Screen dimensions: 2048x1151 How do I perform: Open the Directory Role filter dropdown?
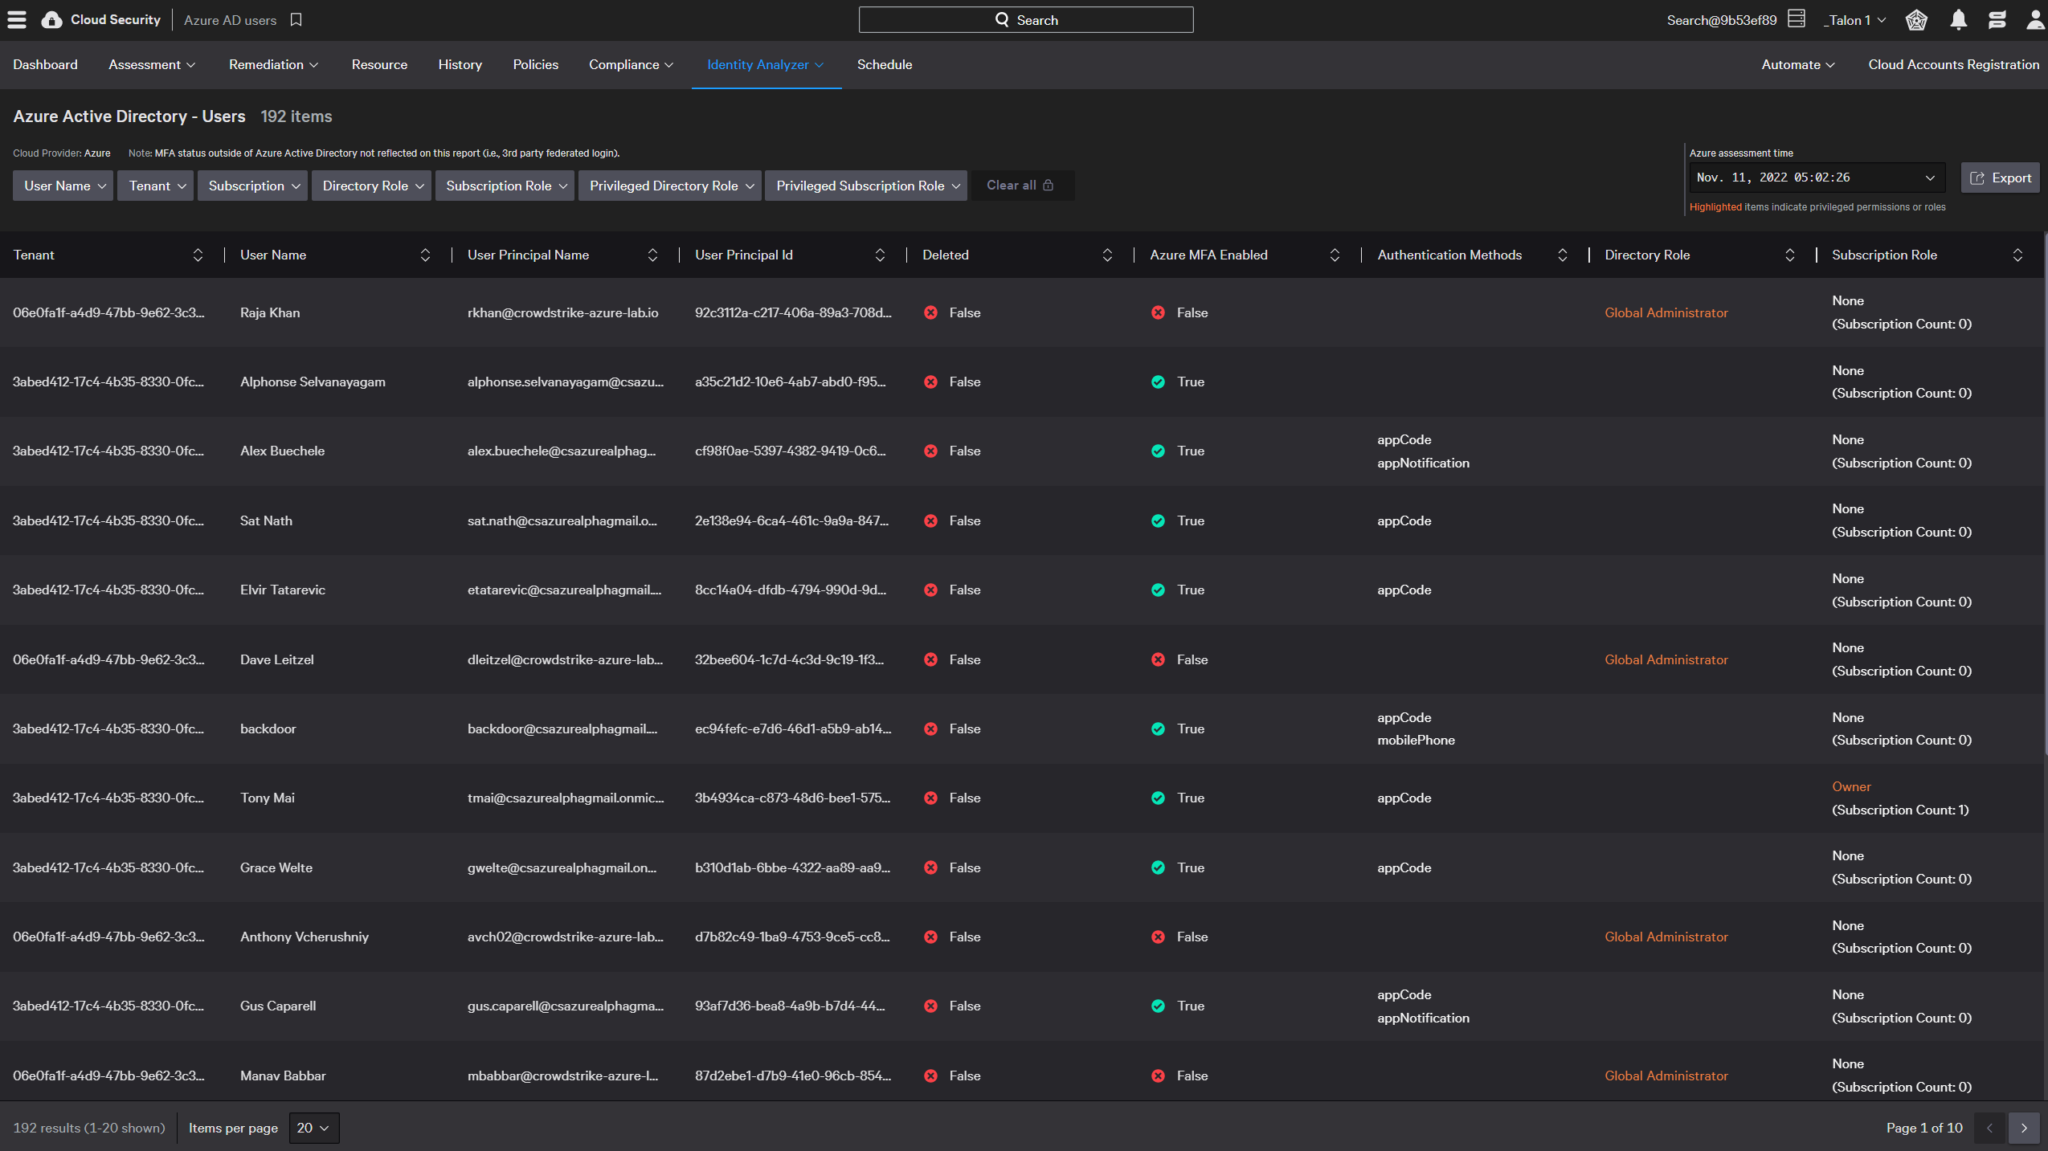point(371,185)
